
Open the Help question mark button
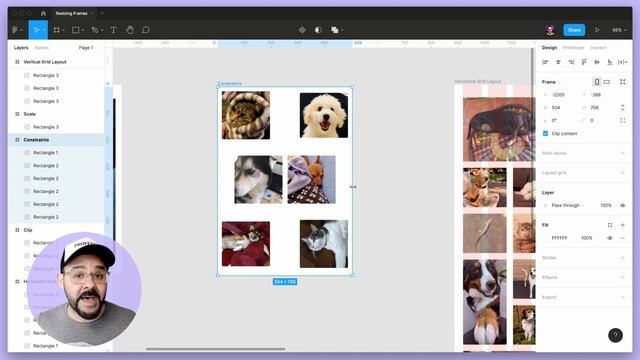(x=615, y=336)
